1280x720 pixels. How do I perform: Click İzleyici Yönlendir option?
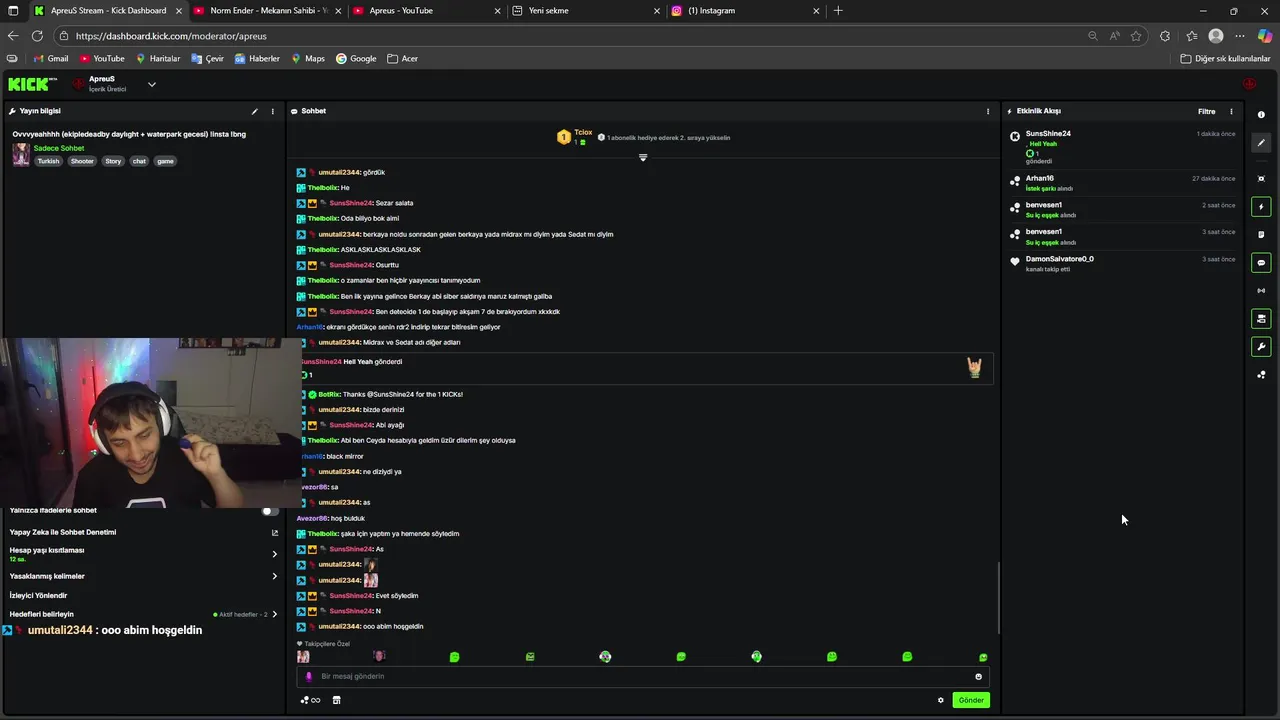38,595
